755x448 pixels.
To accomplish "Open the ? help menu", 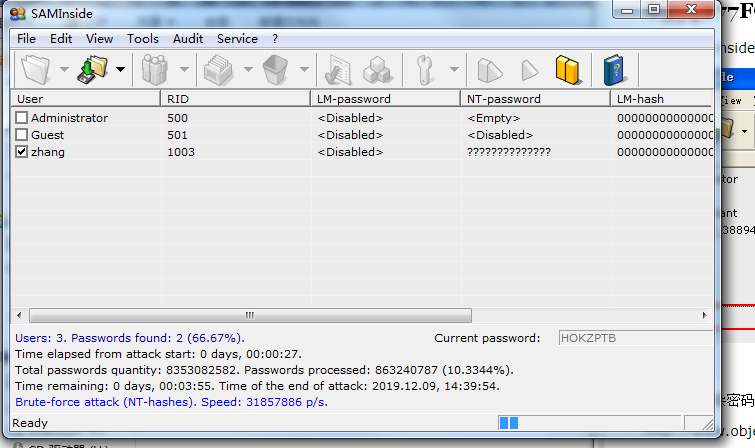I will [275, 39].
